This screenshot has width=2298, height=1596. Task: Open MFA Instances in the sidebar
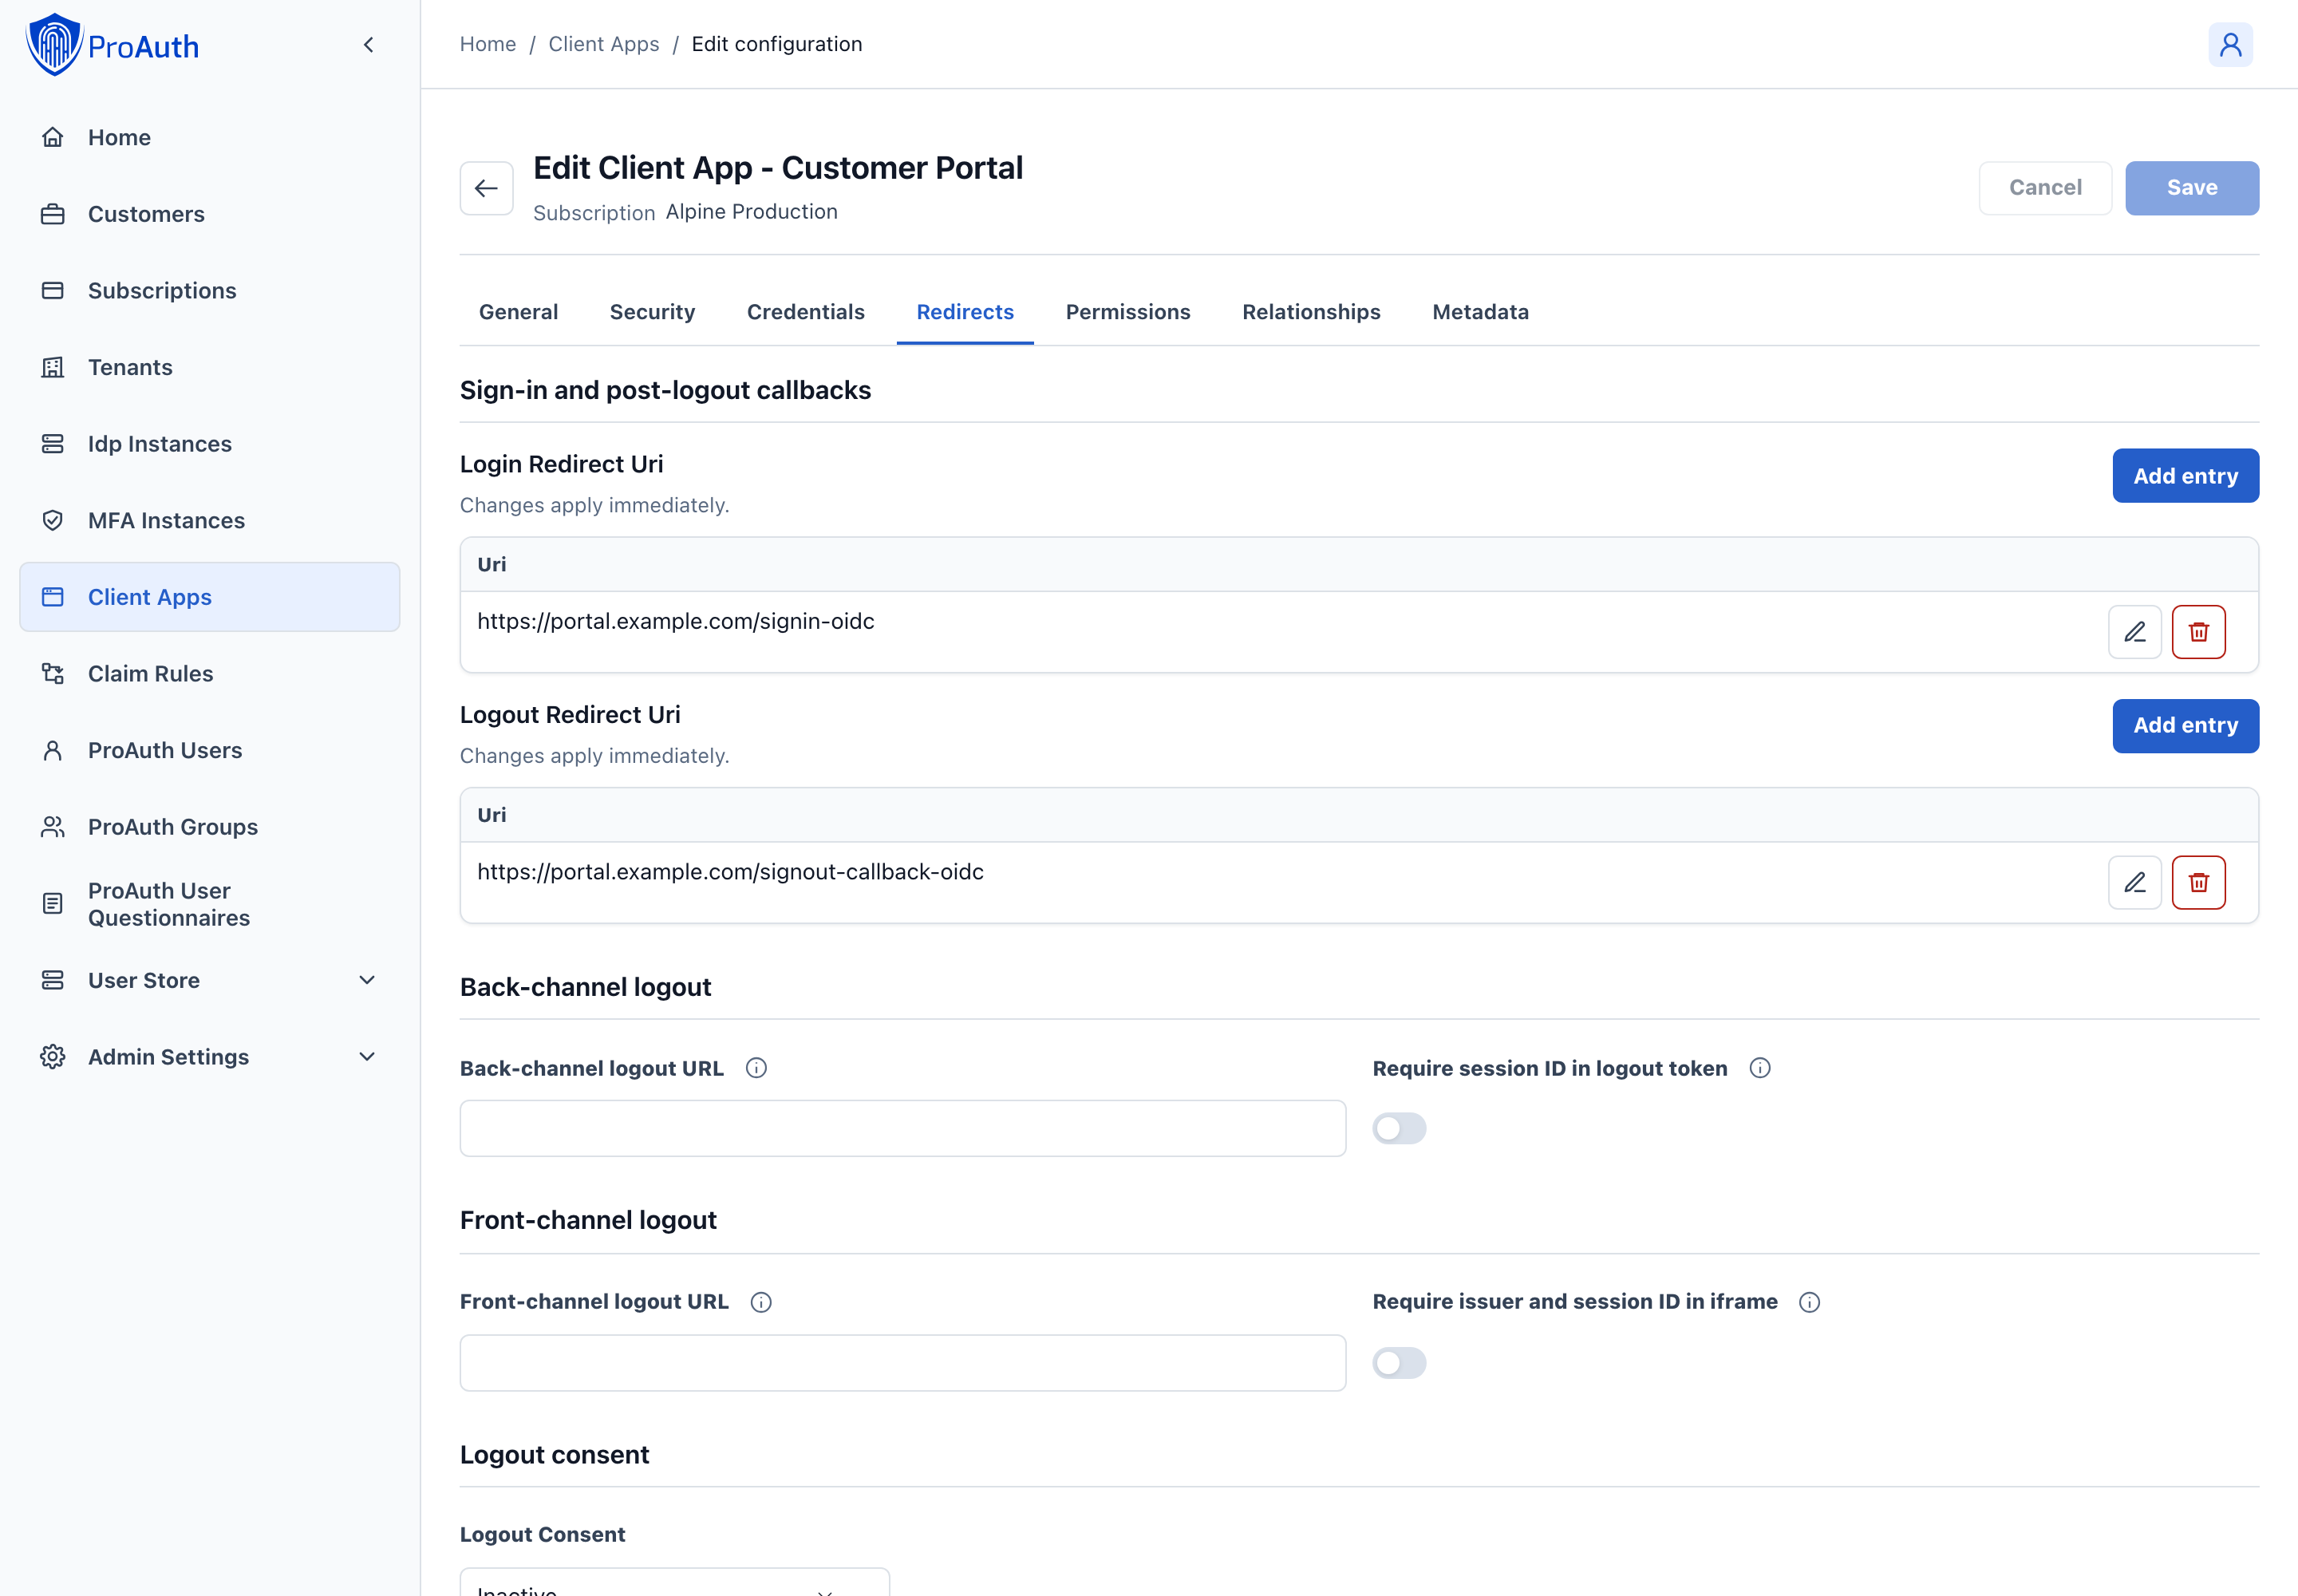(x=210, y=520)
